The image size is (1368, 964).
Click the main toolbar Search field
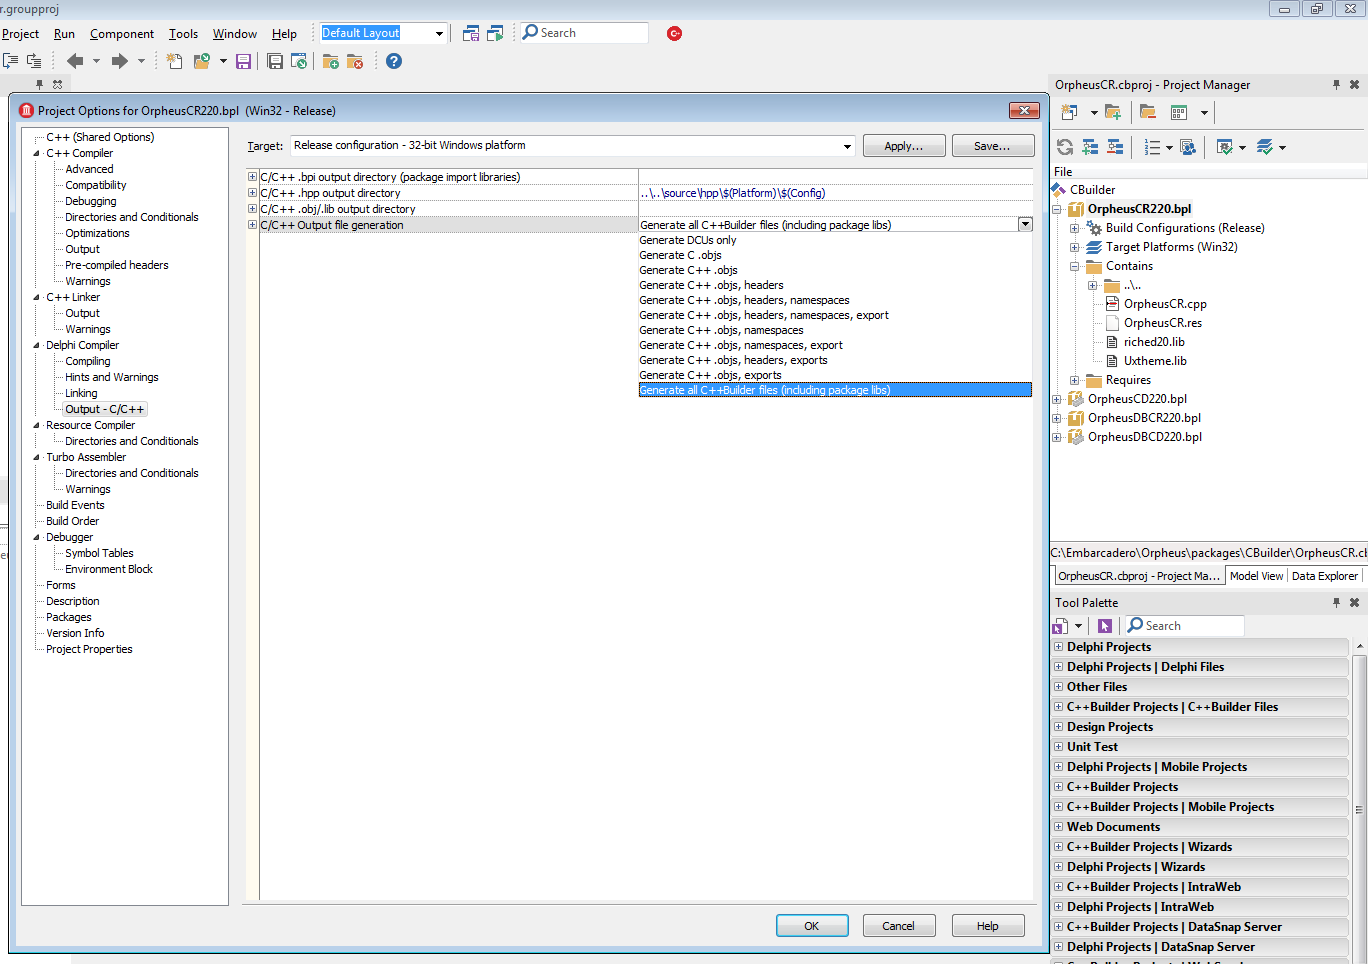coord(585,33)
